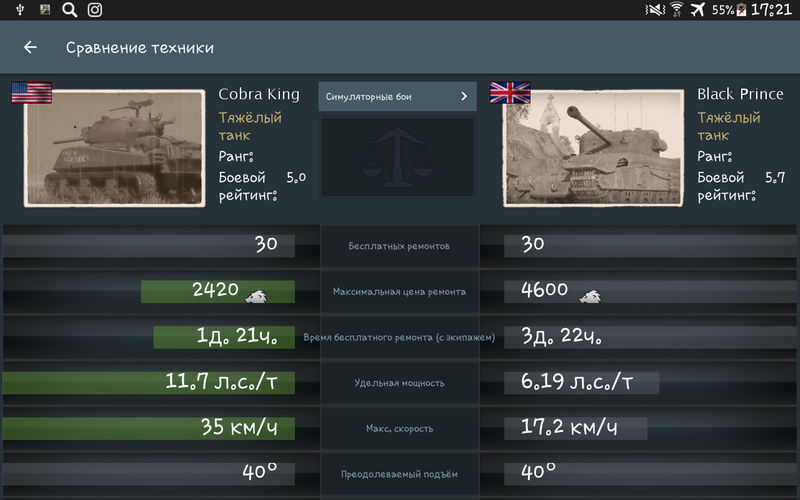Screen dimensions: 800x500
Task: Tap the 4600 repair cost value
Action: click(x=544, y=290)
